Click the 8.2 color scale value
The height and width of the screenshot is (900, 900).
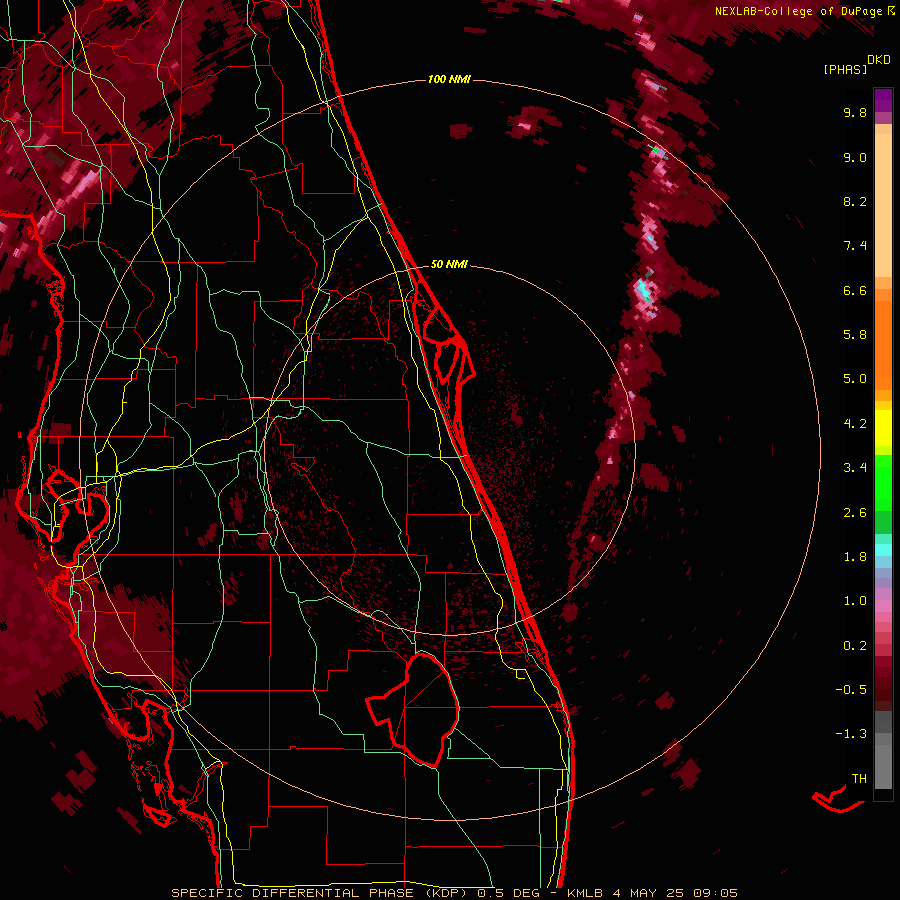855,201
